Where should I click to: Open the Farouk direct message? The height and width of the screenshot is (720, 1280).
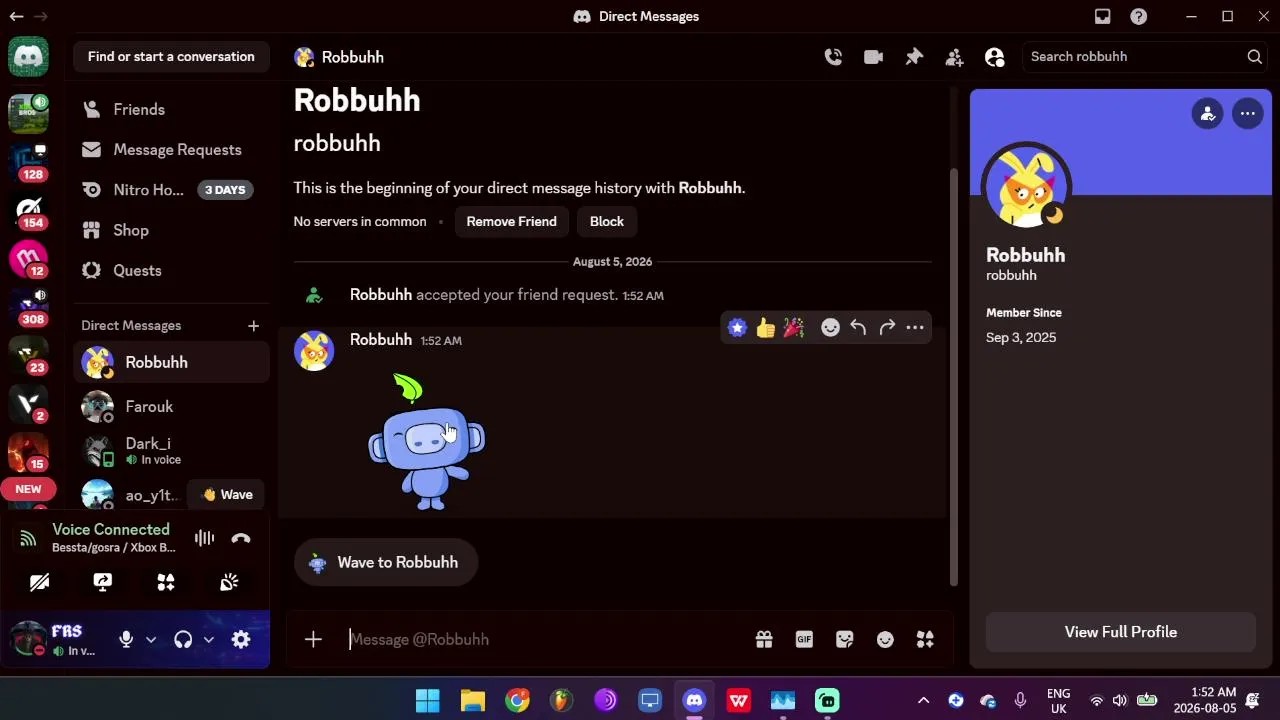coord(171,406)
